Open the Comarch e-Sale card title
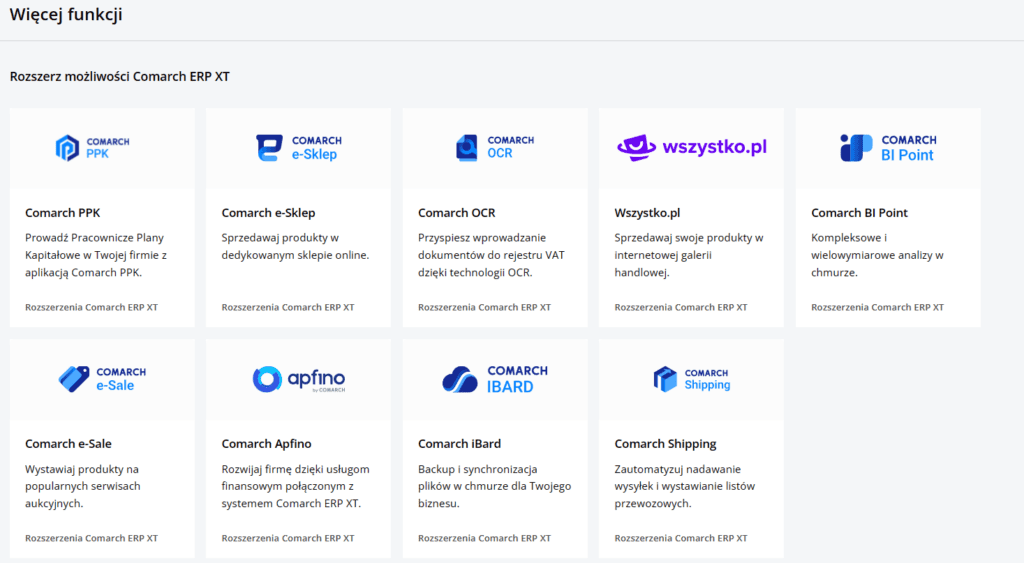The height and width of the screenshot is (563, 1024). click(69, 443)
